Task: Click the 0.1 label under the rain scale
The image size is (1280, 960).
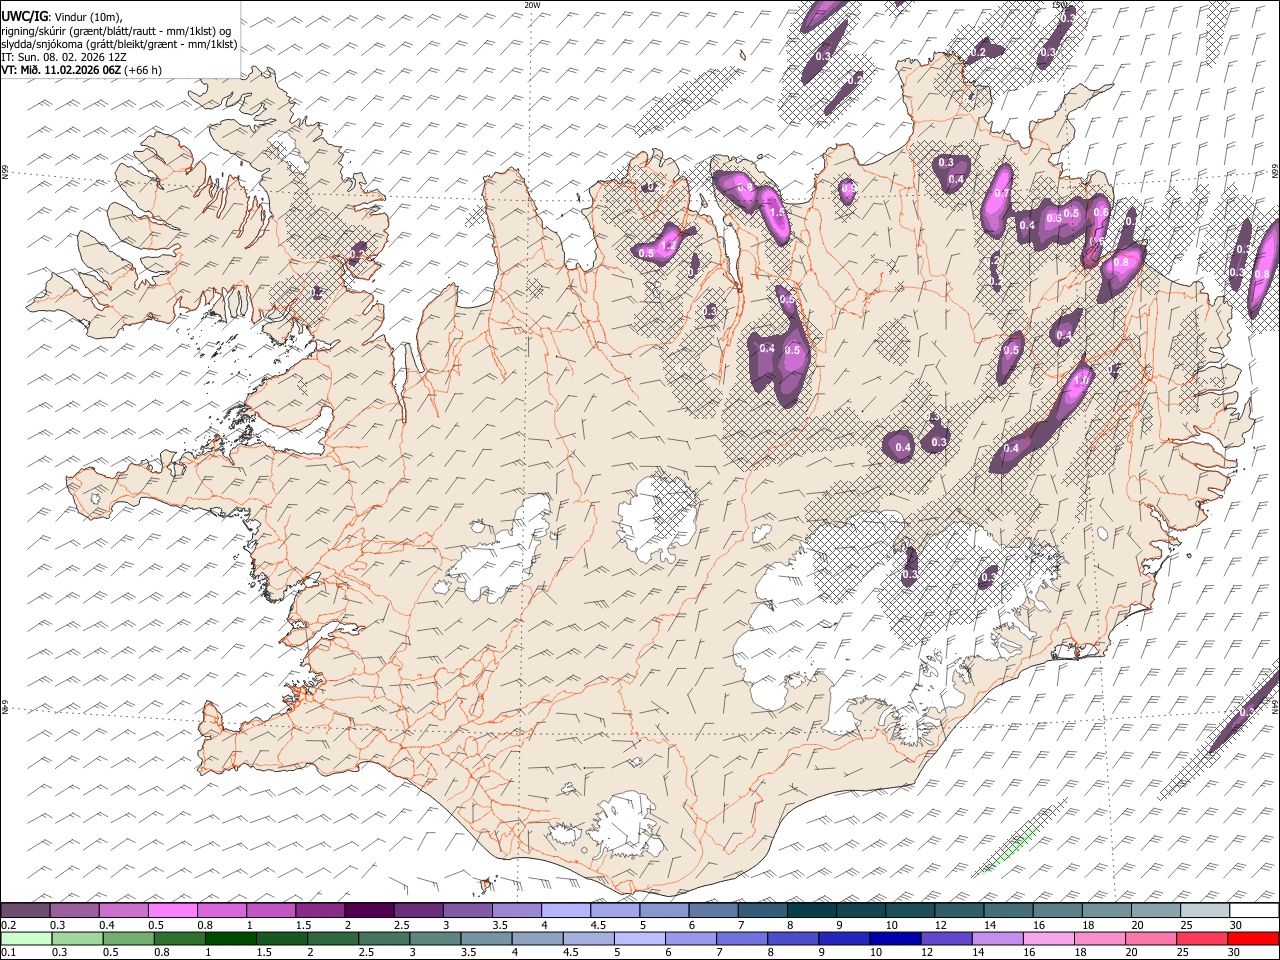Action: [7, 952]
